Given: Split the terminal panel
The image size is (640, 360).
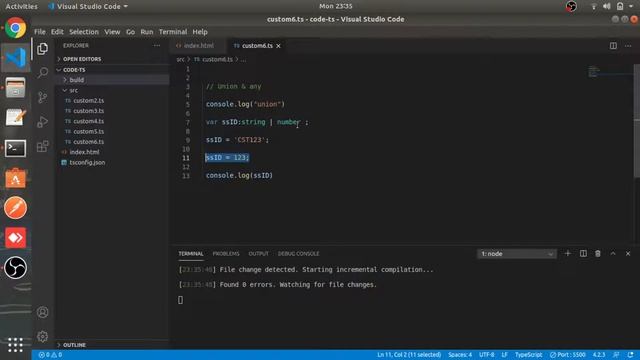Looking at the screenshot, I should point(583,253).
